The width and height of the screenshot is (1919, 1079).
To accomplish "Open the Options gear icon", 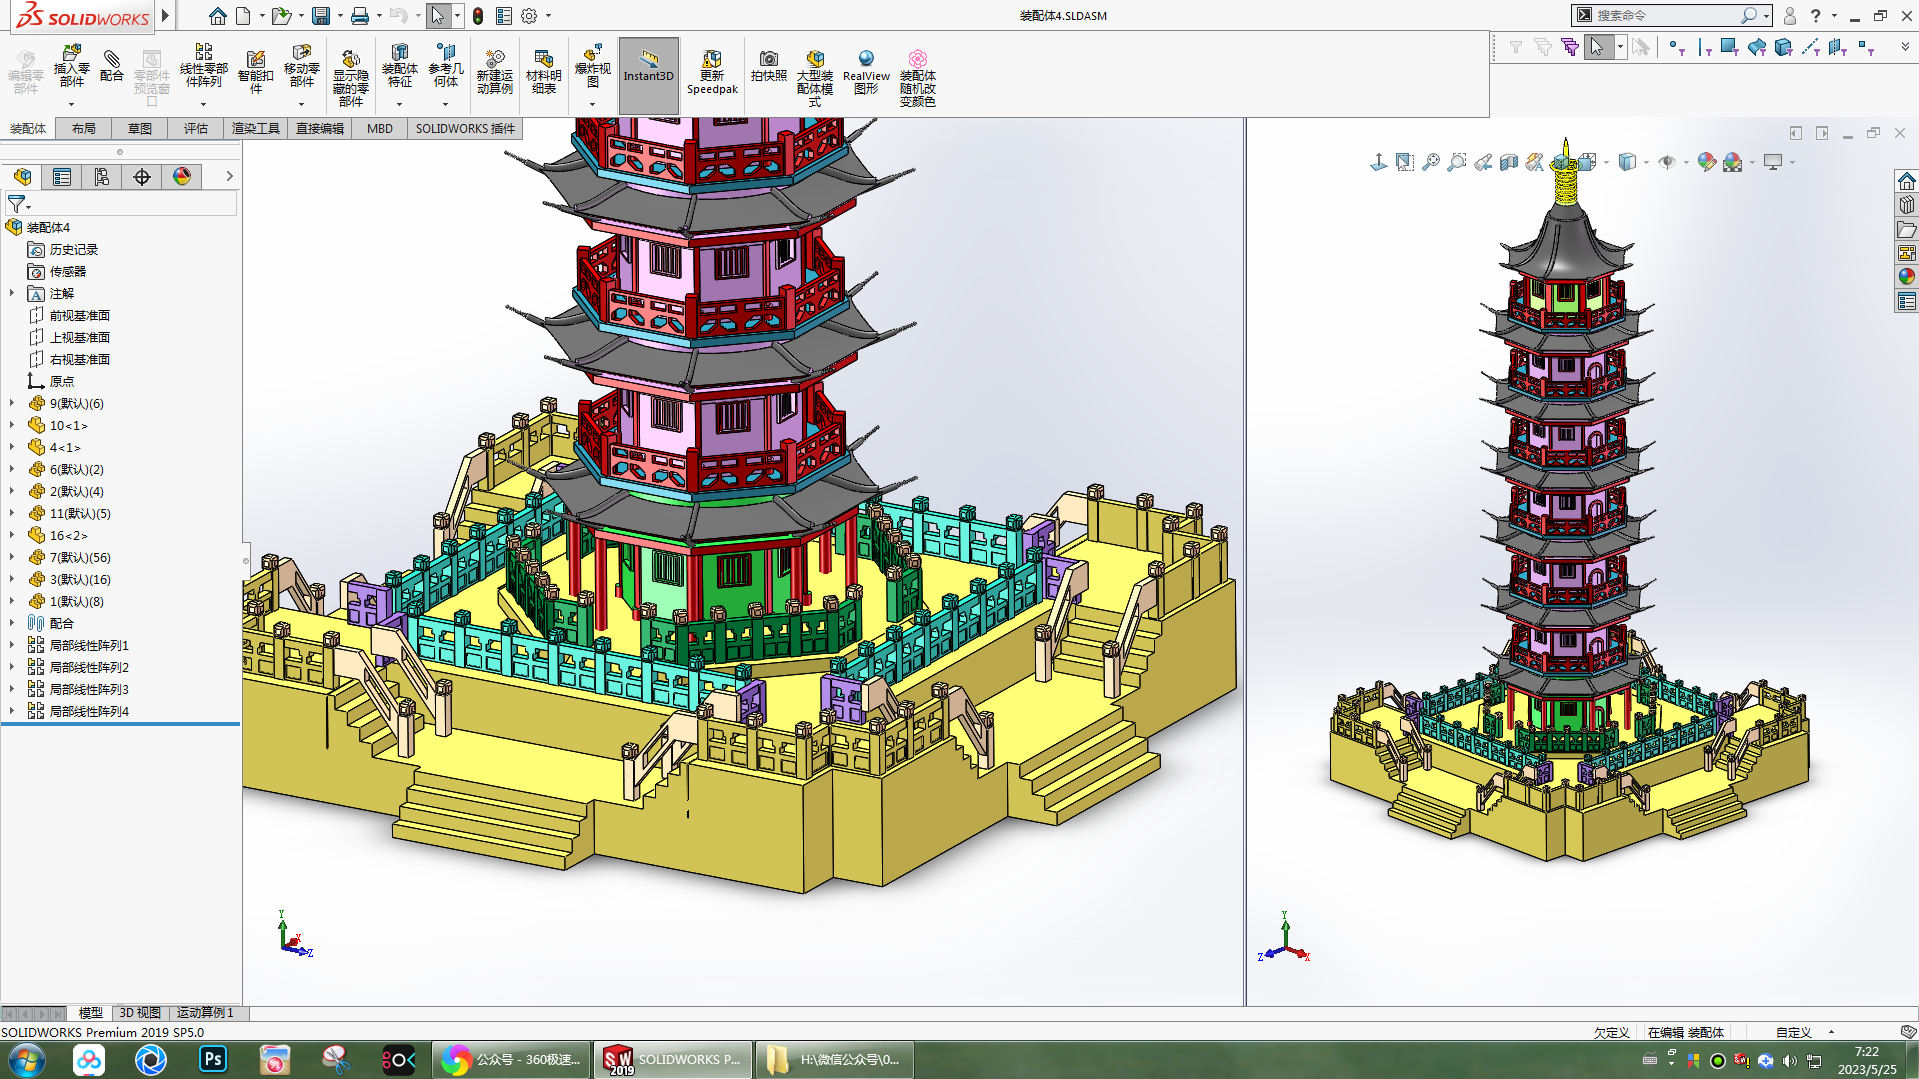I will pyautogui.click(x=529, y=16).
